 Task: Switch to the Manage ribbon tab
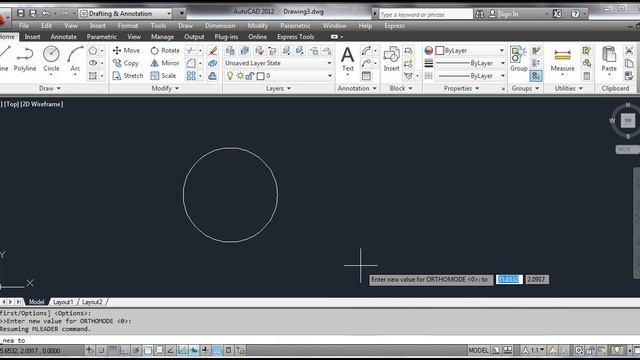point(162,37)
